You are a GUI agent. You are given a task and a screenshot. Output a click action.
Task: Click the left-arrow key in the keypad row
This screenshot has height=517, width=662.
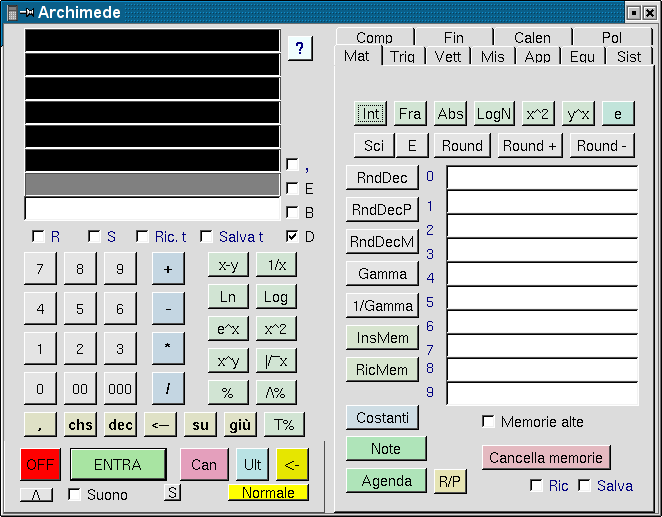pyautogui.click(x=160, y=424)
